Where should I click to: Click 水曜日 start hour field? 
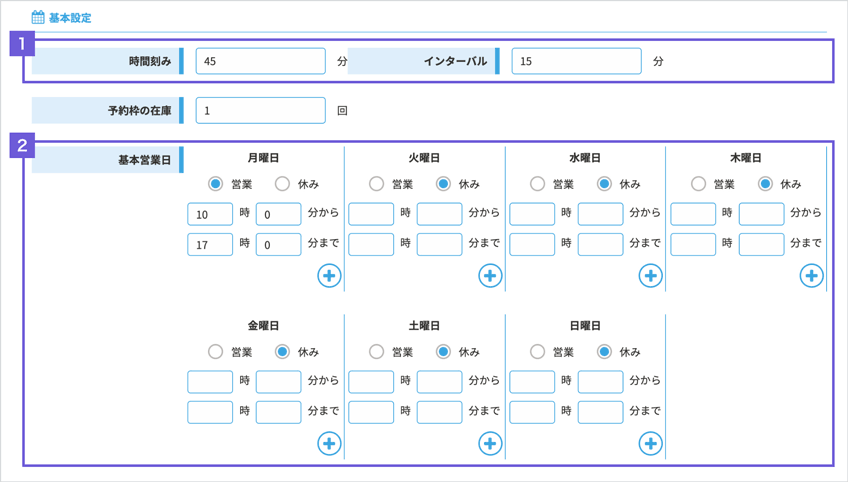532,214
